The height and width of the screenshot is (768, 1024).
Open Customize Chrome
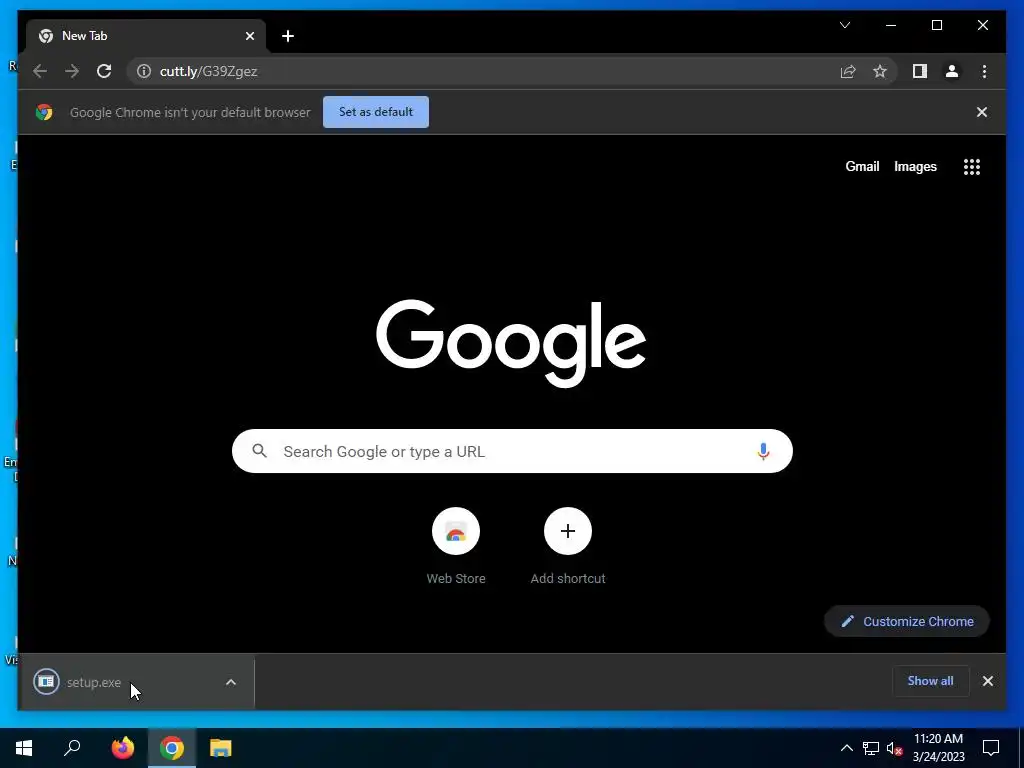(907, 621)
